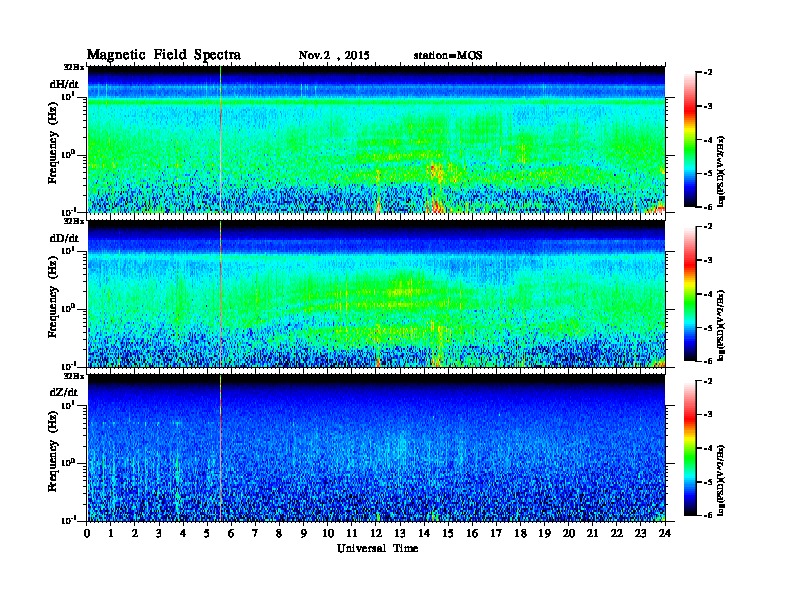Click the 10^-1 frequency tick of the dH/dt panel

68,211
